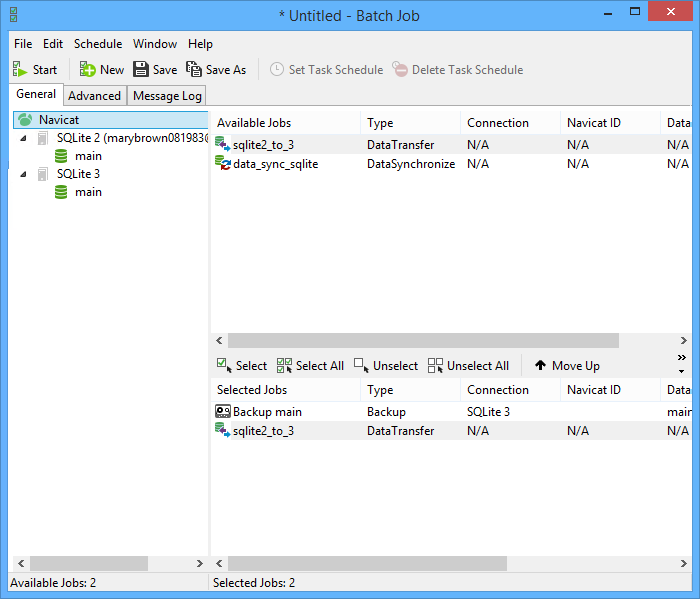The width and height of the screenshot is (700, 599).
Task: Start the batch job with the Start icon
Action: tap(20, 70)
